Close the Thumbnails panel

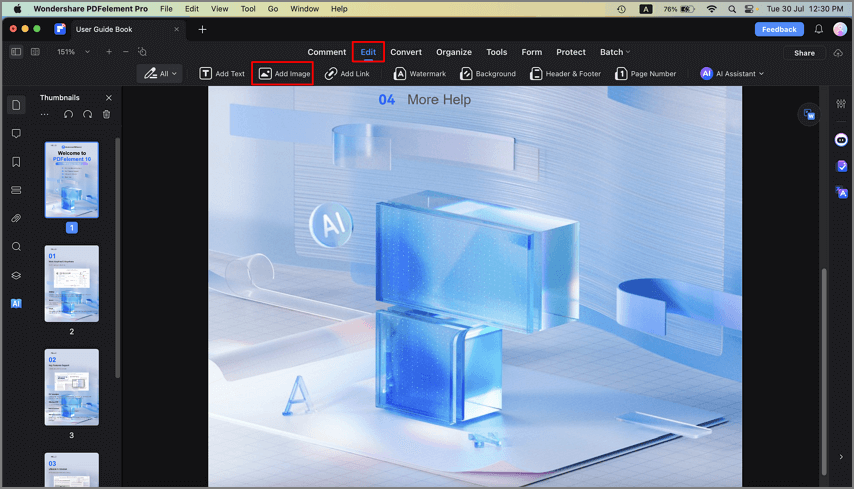108,98
